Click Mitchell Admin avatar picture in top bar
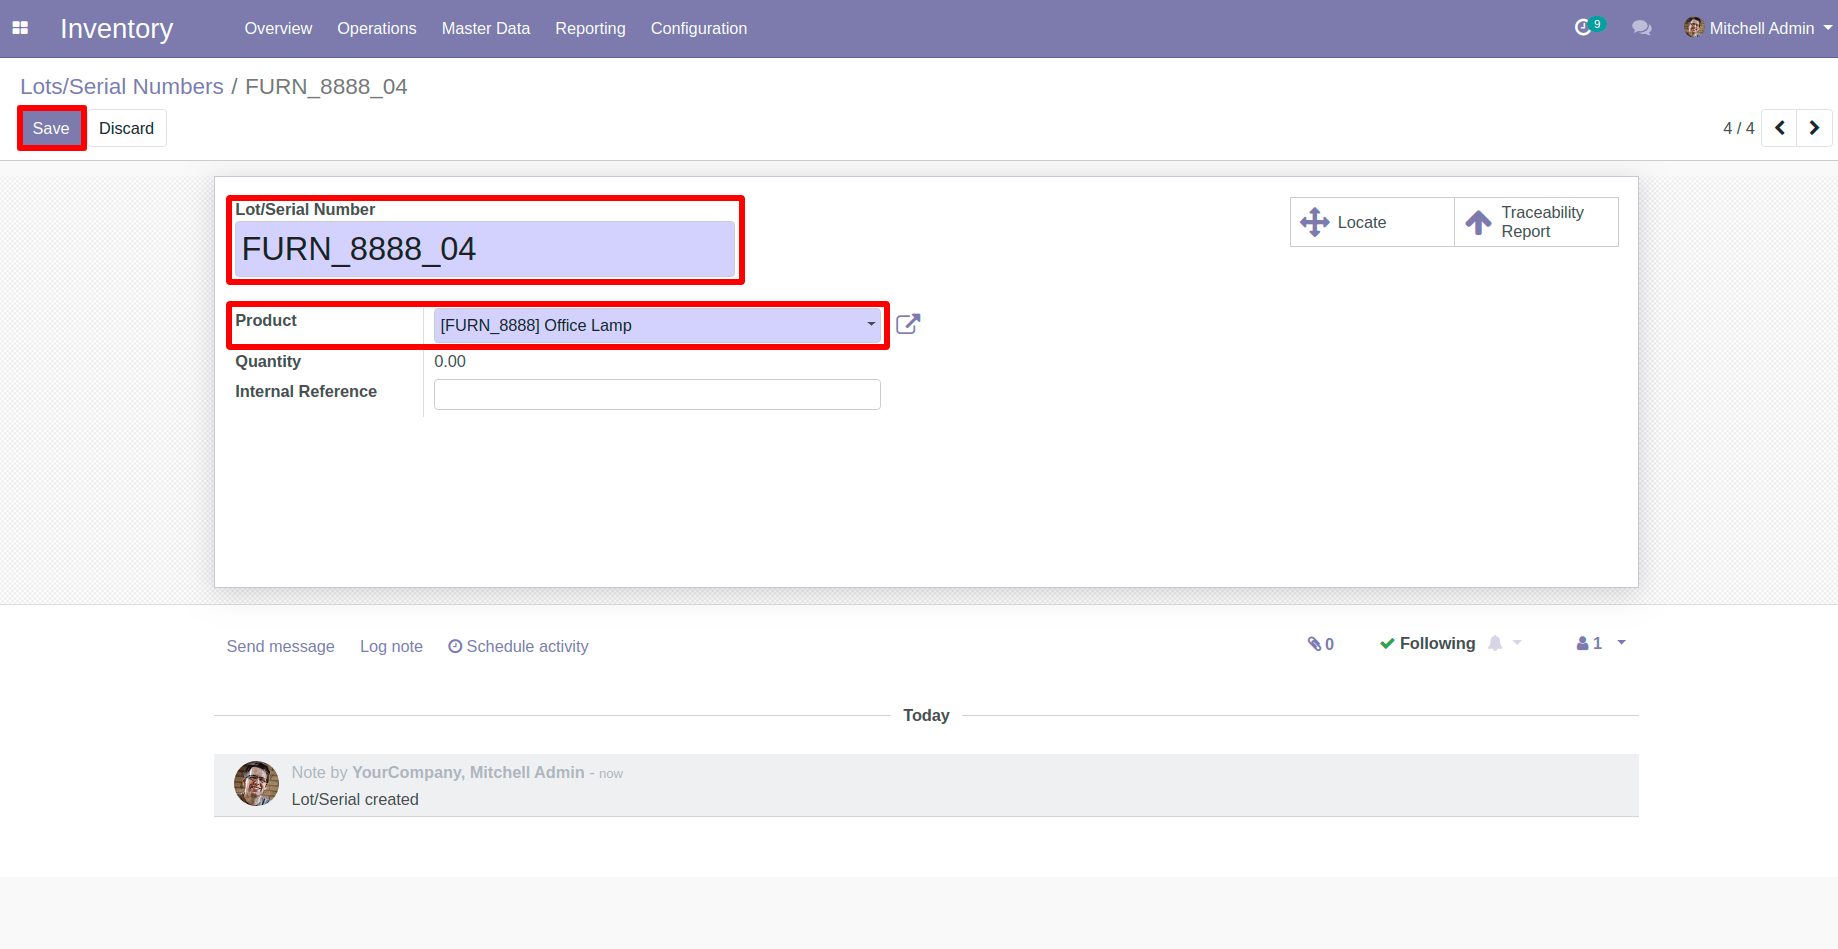Screen dimensions: 1838x949 [1693, 27]
